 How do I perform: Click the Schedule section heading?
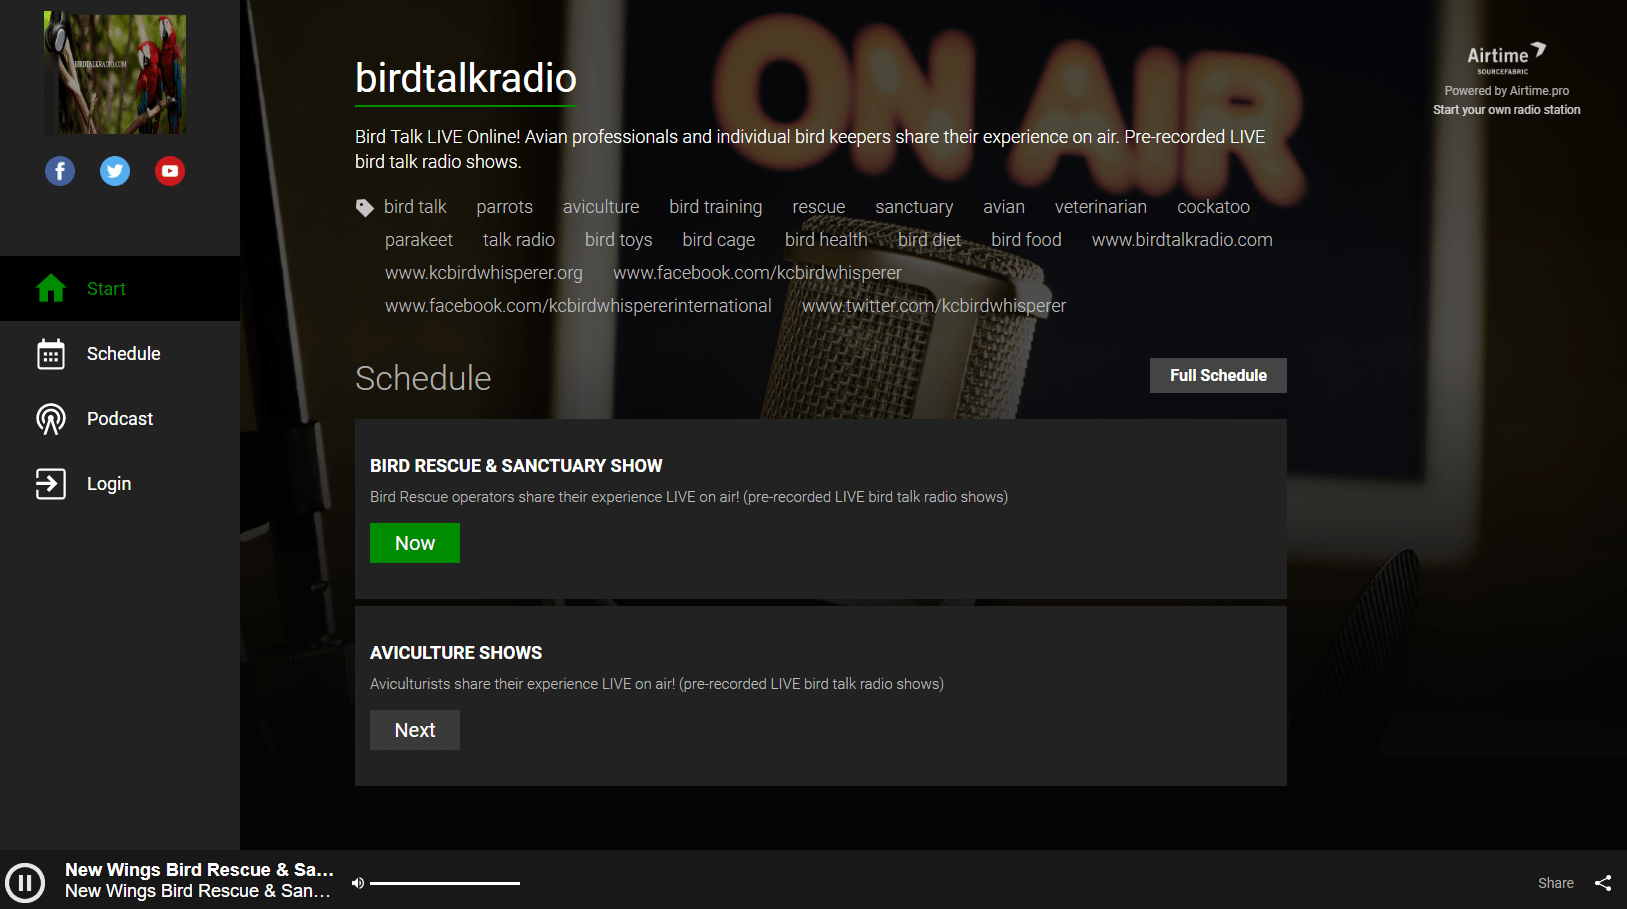(423, 378)
